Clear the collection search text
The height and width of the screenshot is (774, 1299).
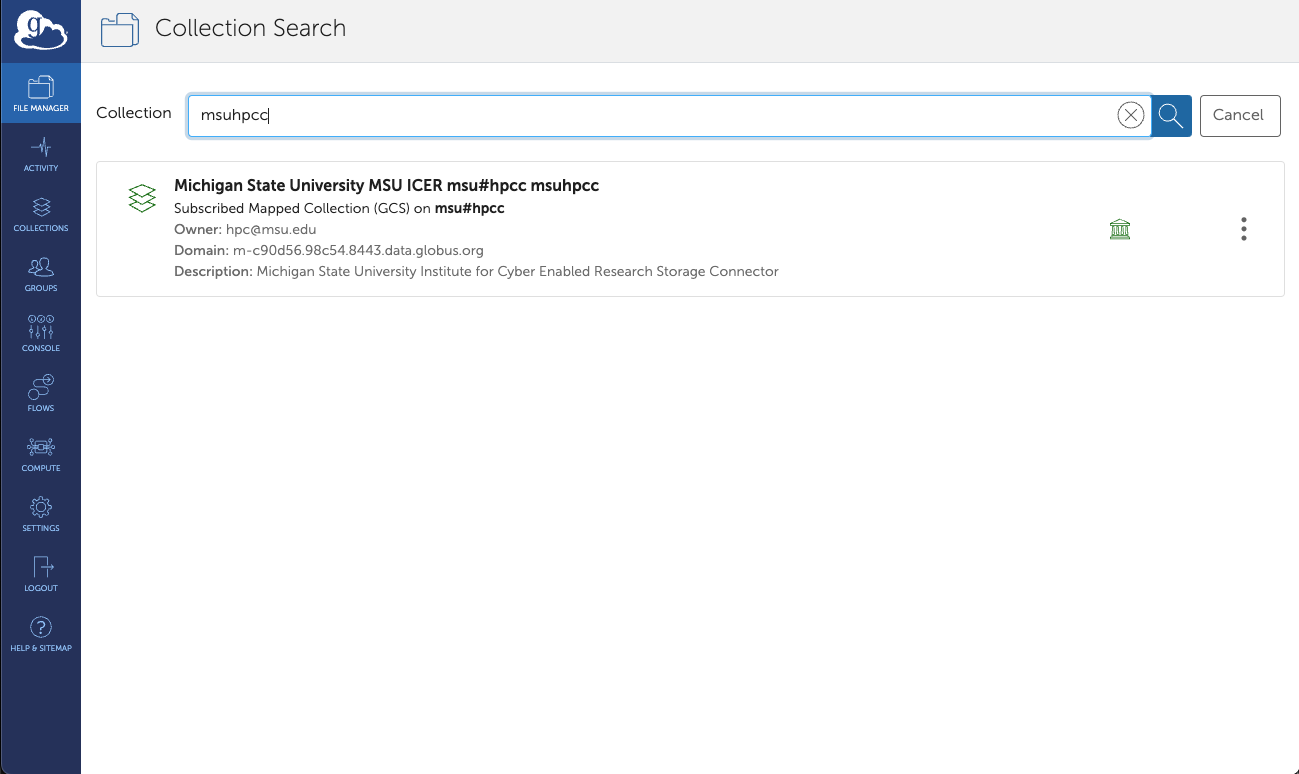1130,116
